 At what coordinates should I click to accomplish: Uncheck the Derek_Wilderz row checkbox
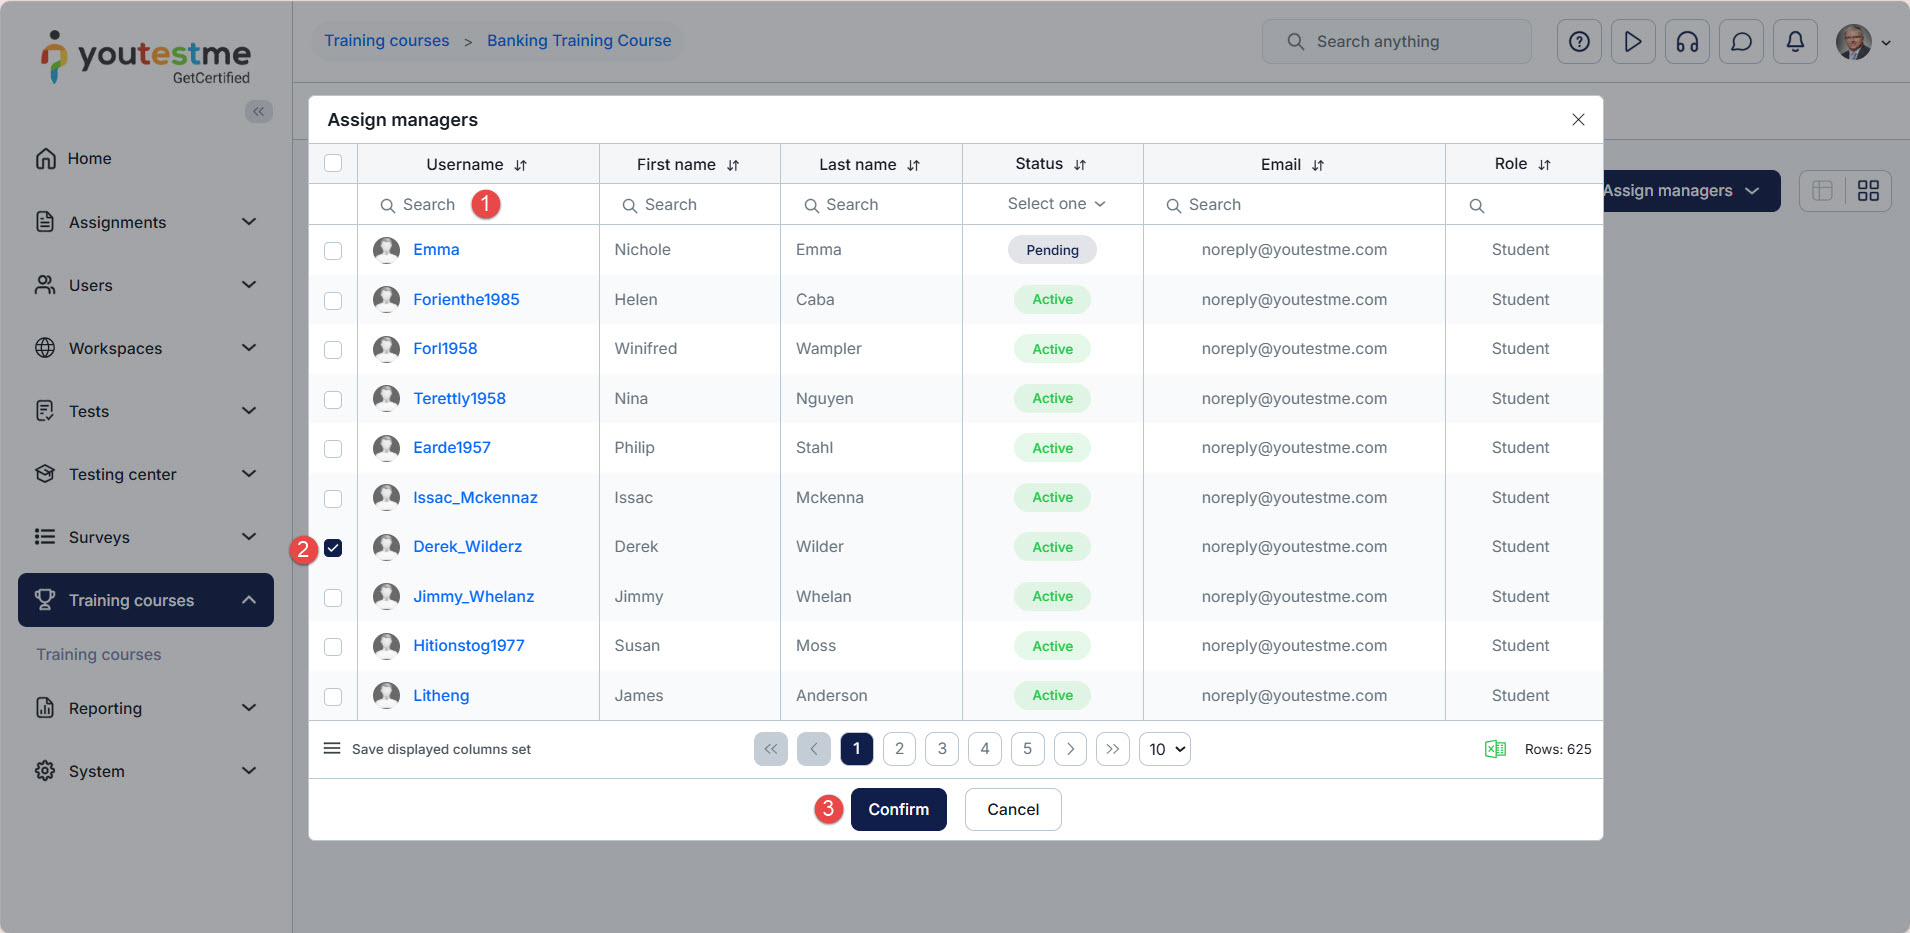(x=333, y=548)
